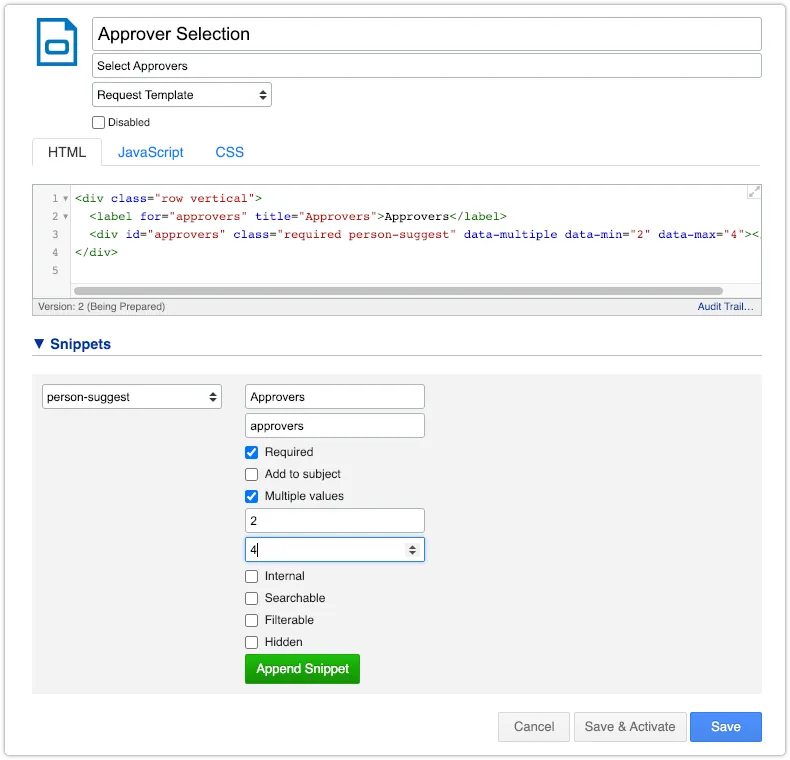Click the Cancel button
This screenshot has width=790, height=760.
pyautogui.click(x=534, y=727)
